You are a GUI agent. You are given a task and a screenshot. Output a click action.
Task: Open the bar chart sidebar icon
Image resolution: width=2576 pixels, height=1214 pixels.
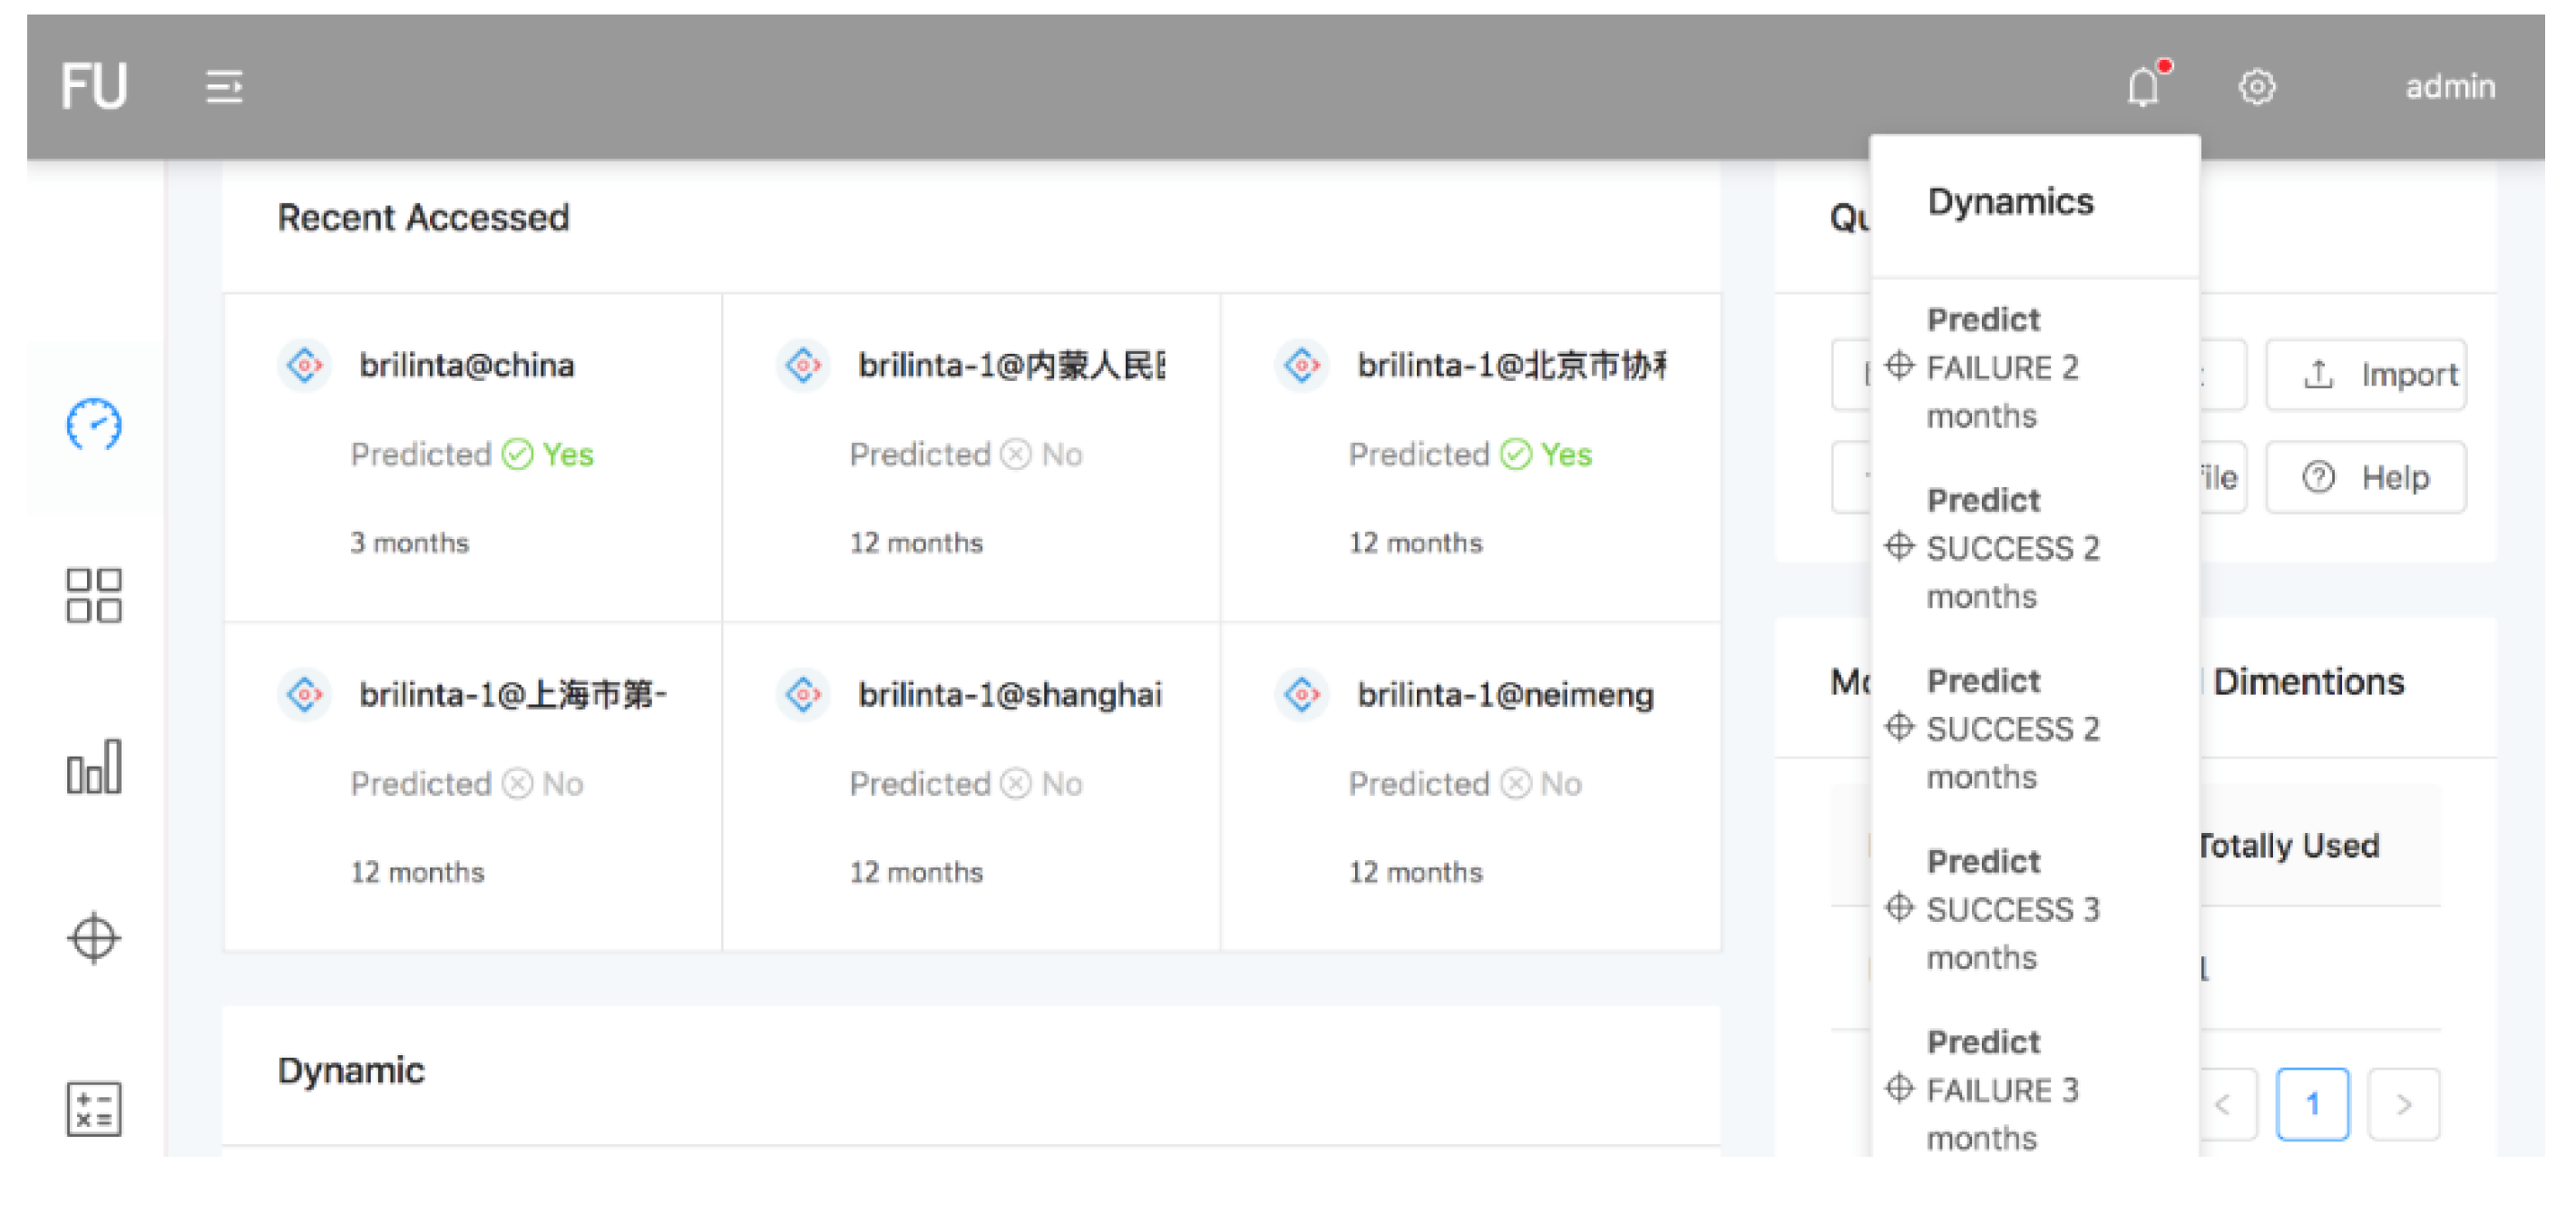point(94,767)
